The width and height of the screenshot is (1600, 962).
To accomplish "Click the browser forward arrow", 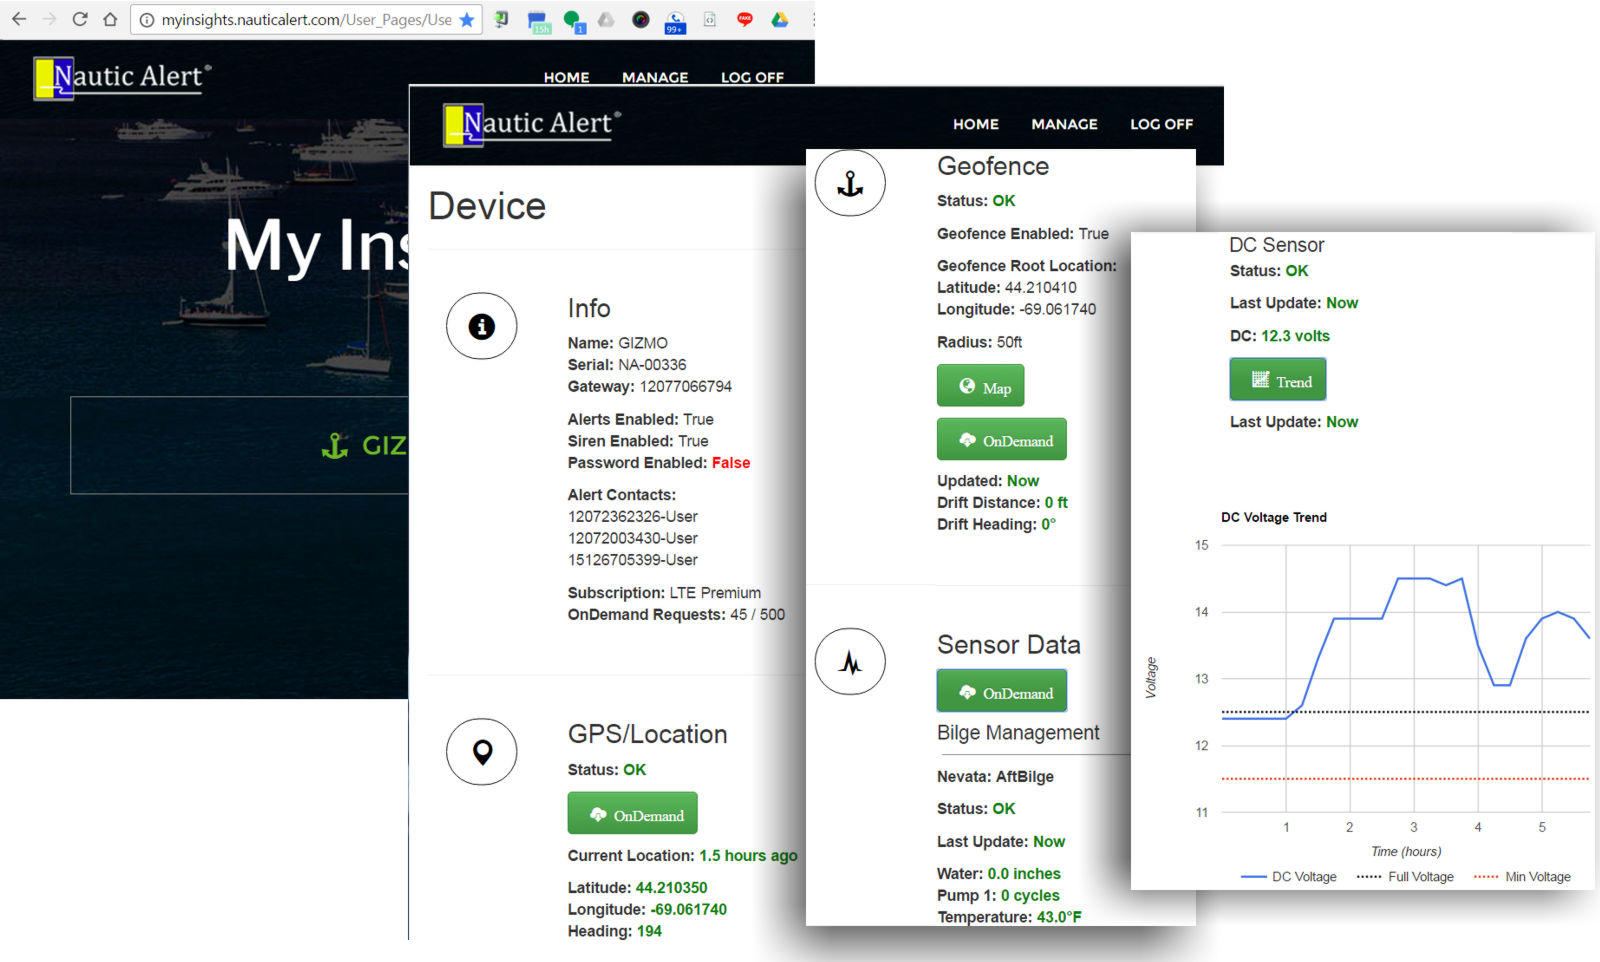I will [x=49, y=19].
